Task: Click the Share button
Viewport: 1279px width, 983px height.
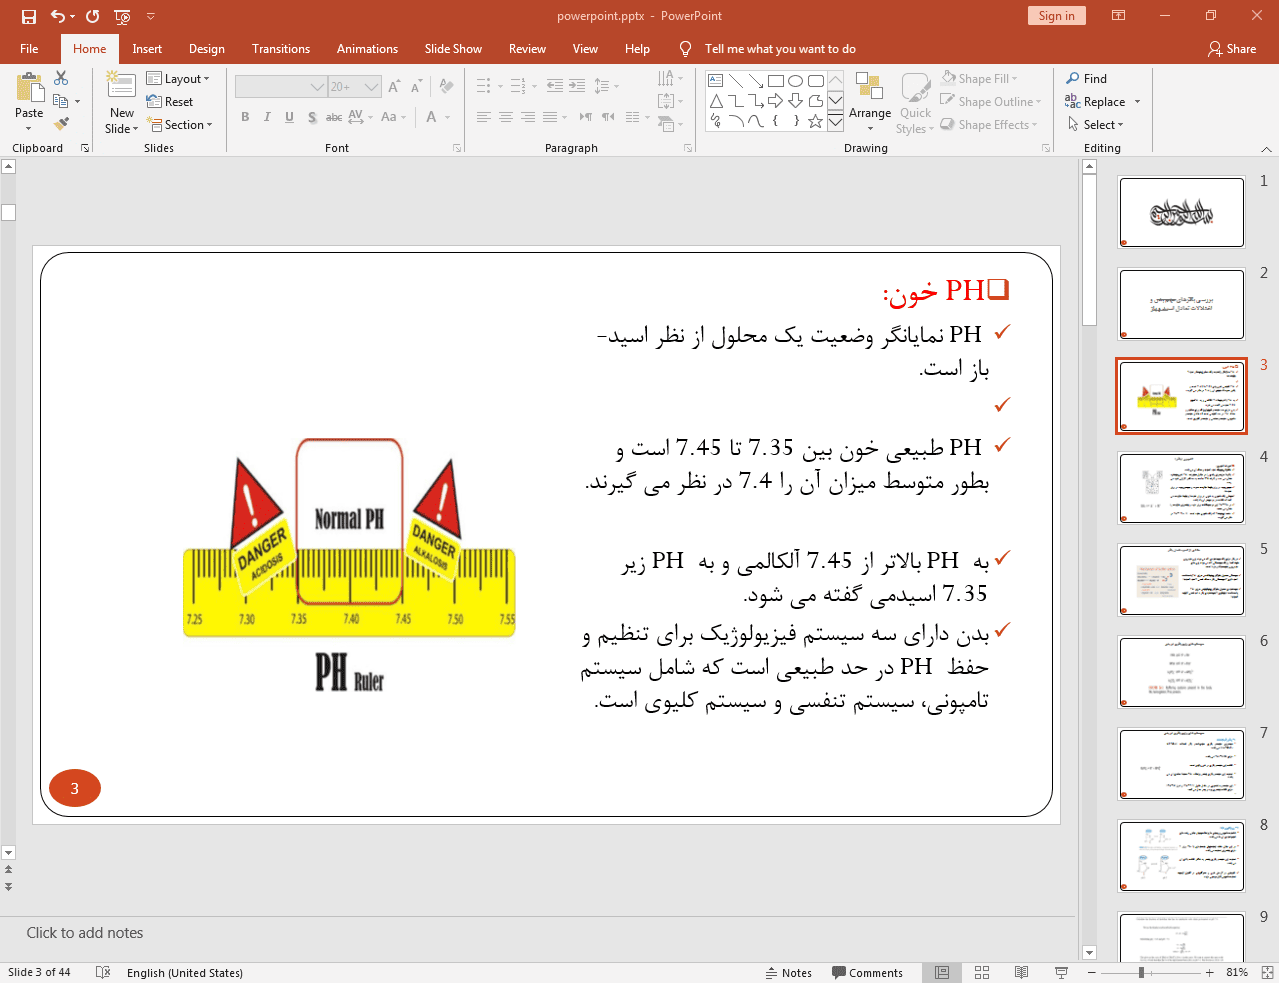Action: tap(1231, 49)
